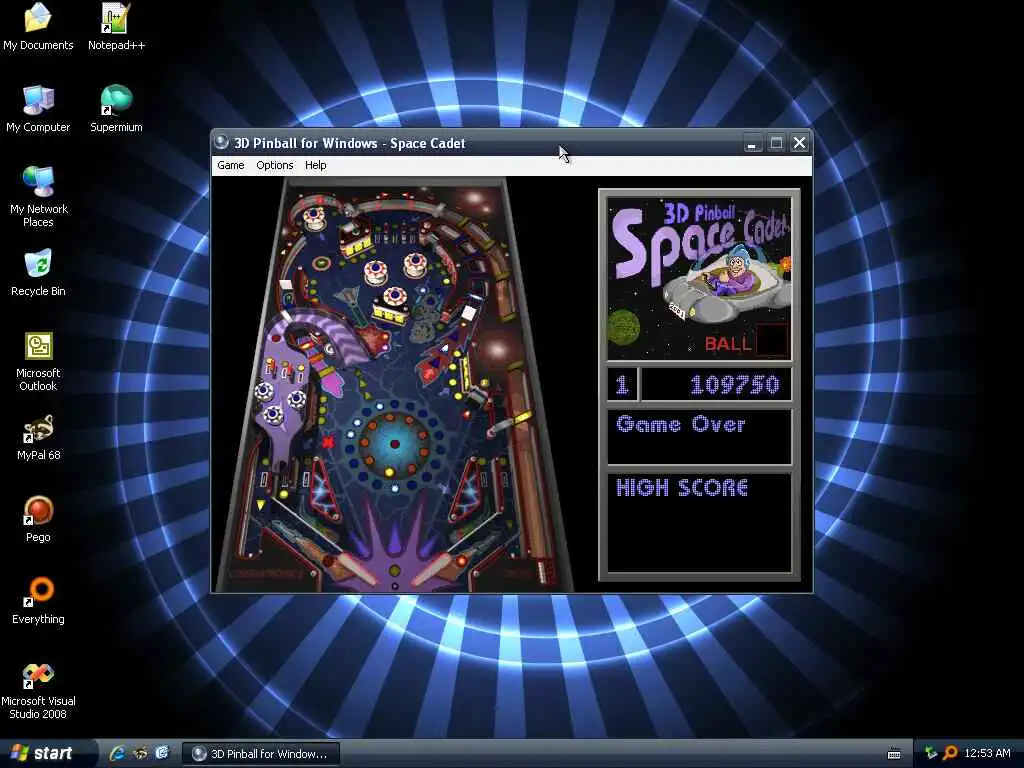Select the MyPal 68 raccoon shortcut

click(39, 437)
